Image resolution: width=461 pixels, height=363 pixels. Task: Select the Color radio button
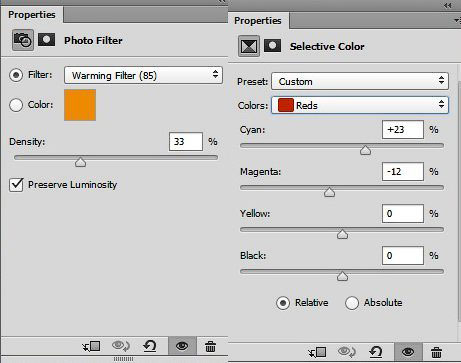16,105
